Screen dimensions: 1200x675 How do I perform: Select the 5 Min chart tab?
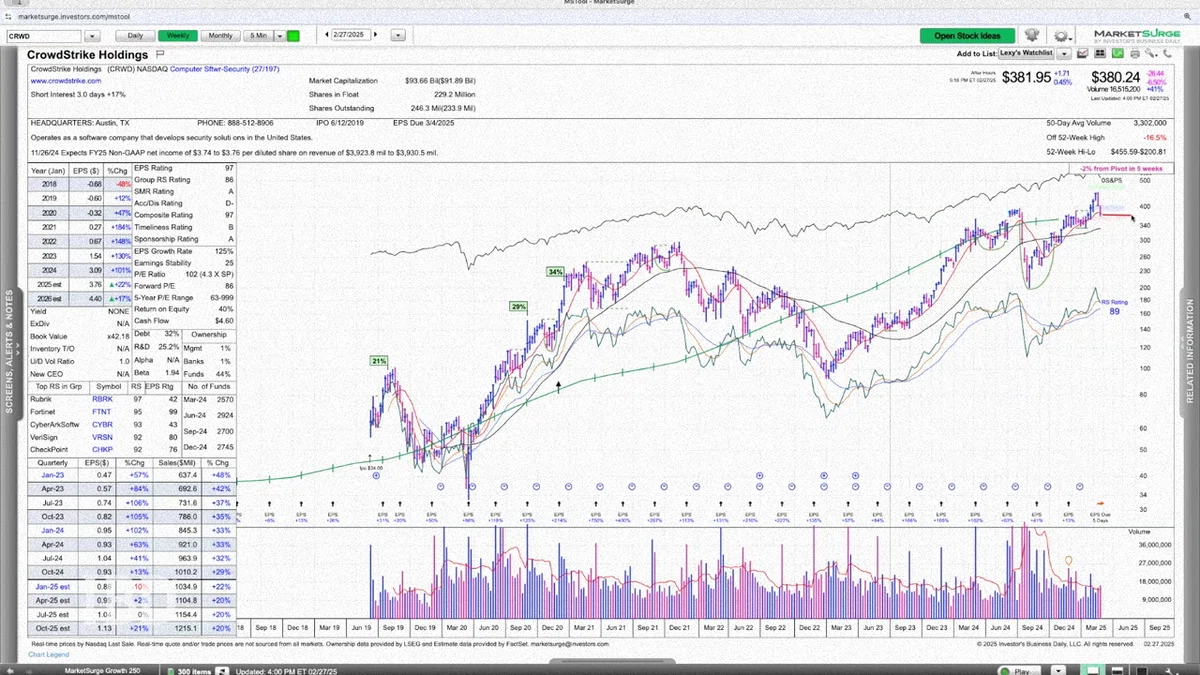[256, 35]
